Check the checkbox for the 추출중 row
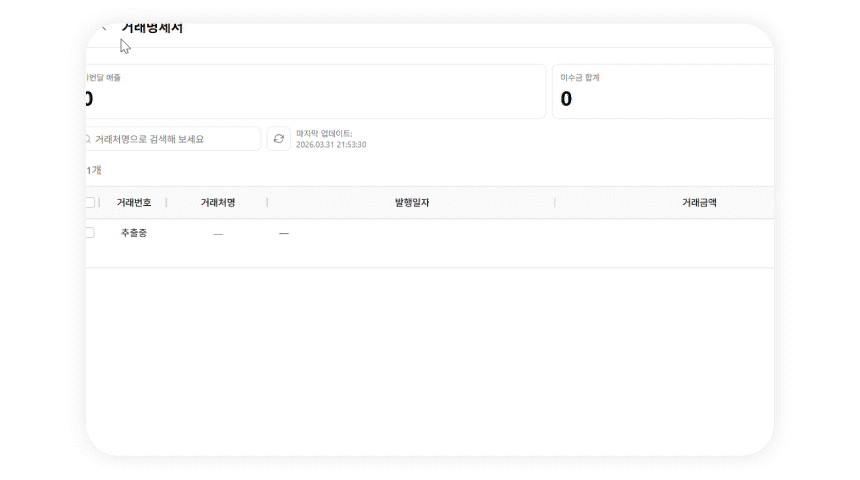860x480 pixels. pos(90,232)
